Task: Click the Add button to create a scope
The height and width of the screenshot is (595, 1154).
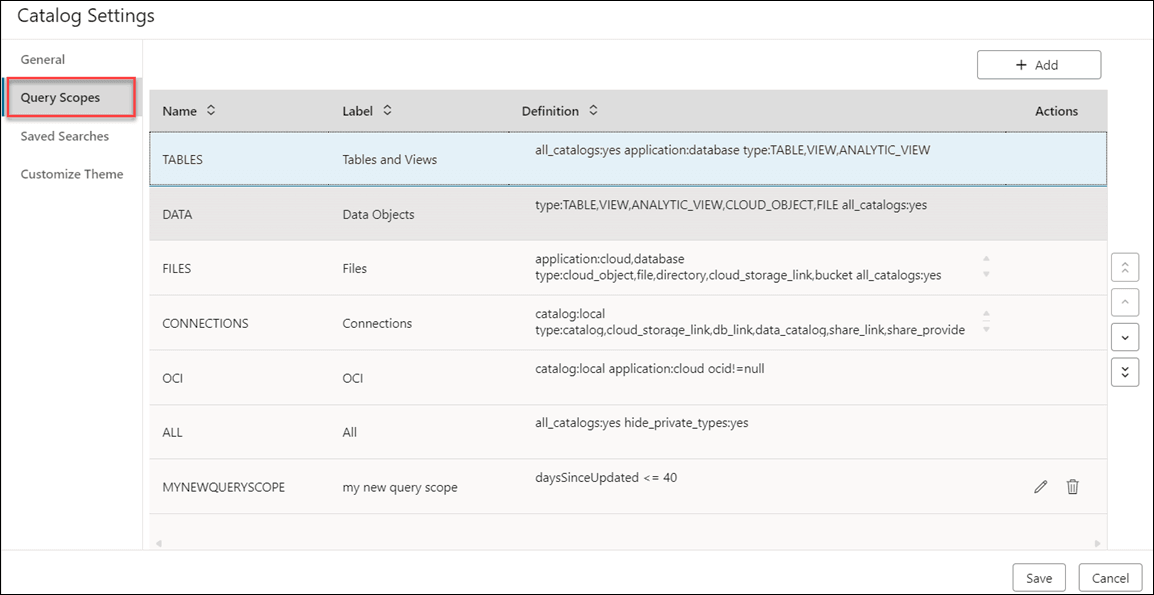Action: coord(1038,64)
